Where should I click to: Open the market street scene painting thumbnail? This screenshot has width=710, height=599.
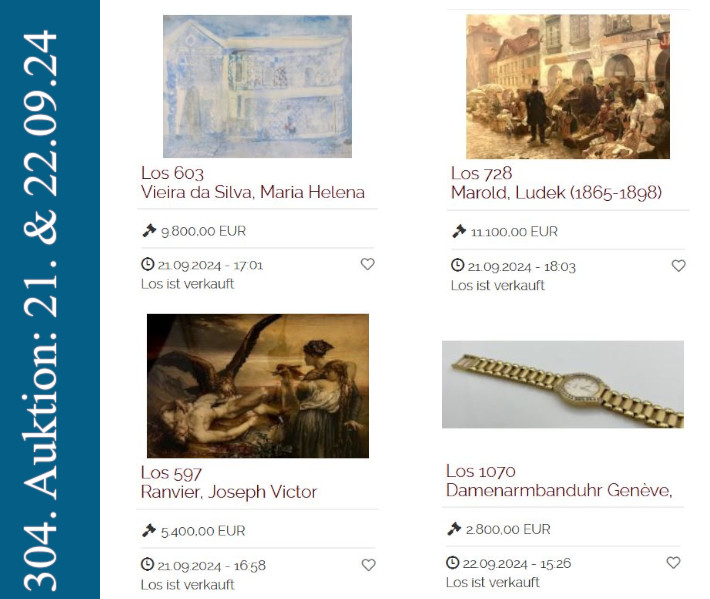568,86
